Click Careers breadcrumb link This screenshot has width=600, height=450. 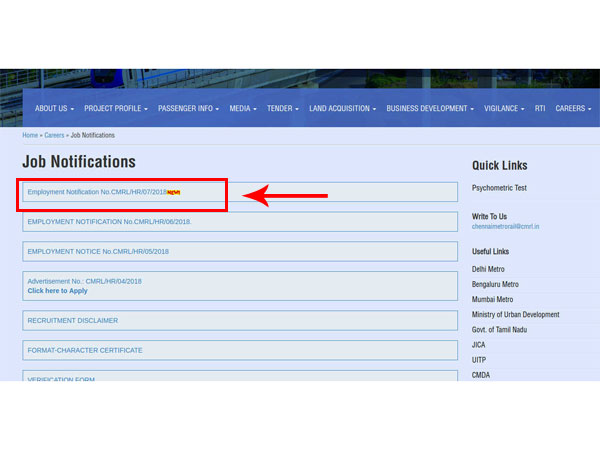point(54,135)
